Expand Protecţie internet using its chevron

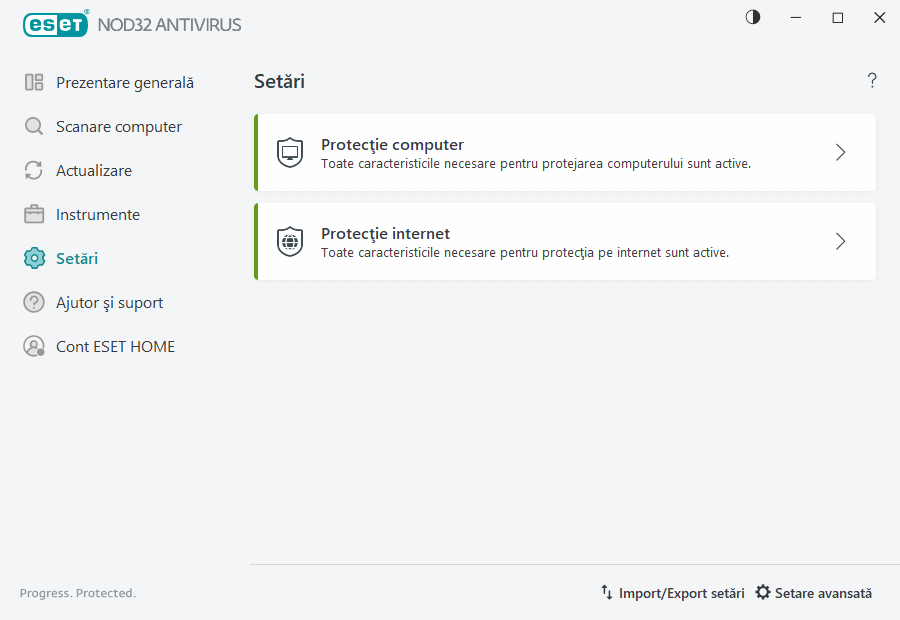pyautogui.click(x=840, y=241)
